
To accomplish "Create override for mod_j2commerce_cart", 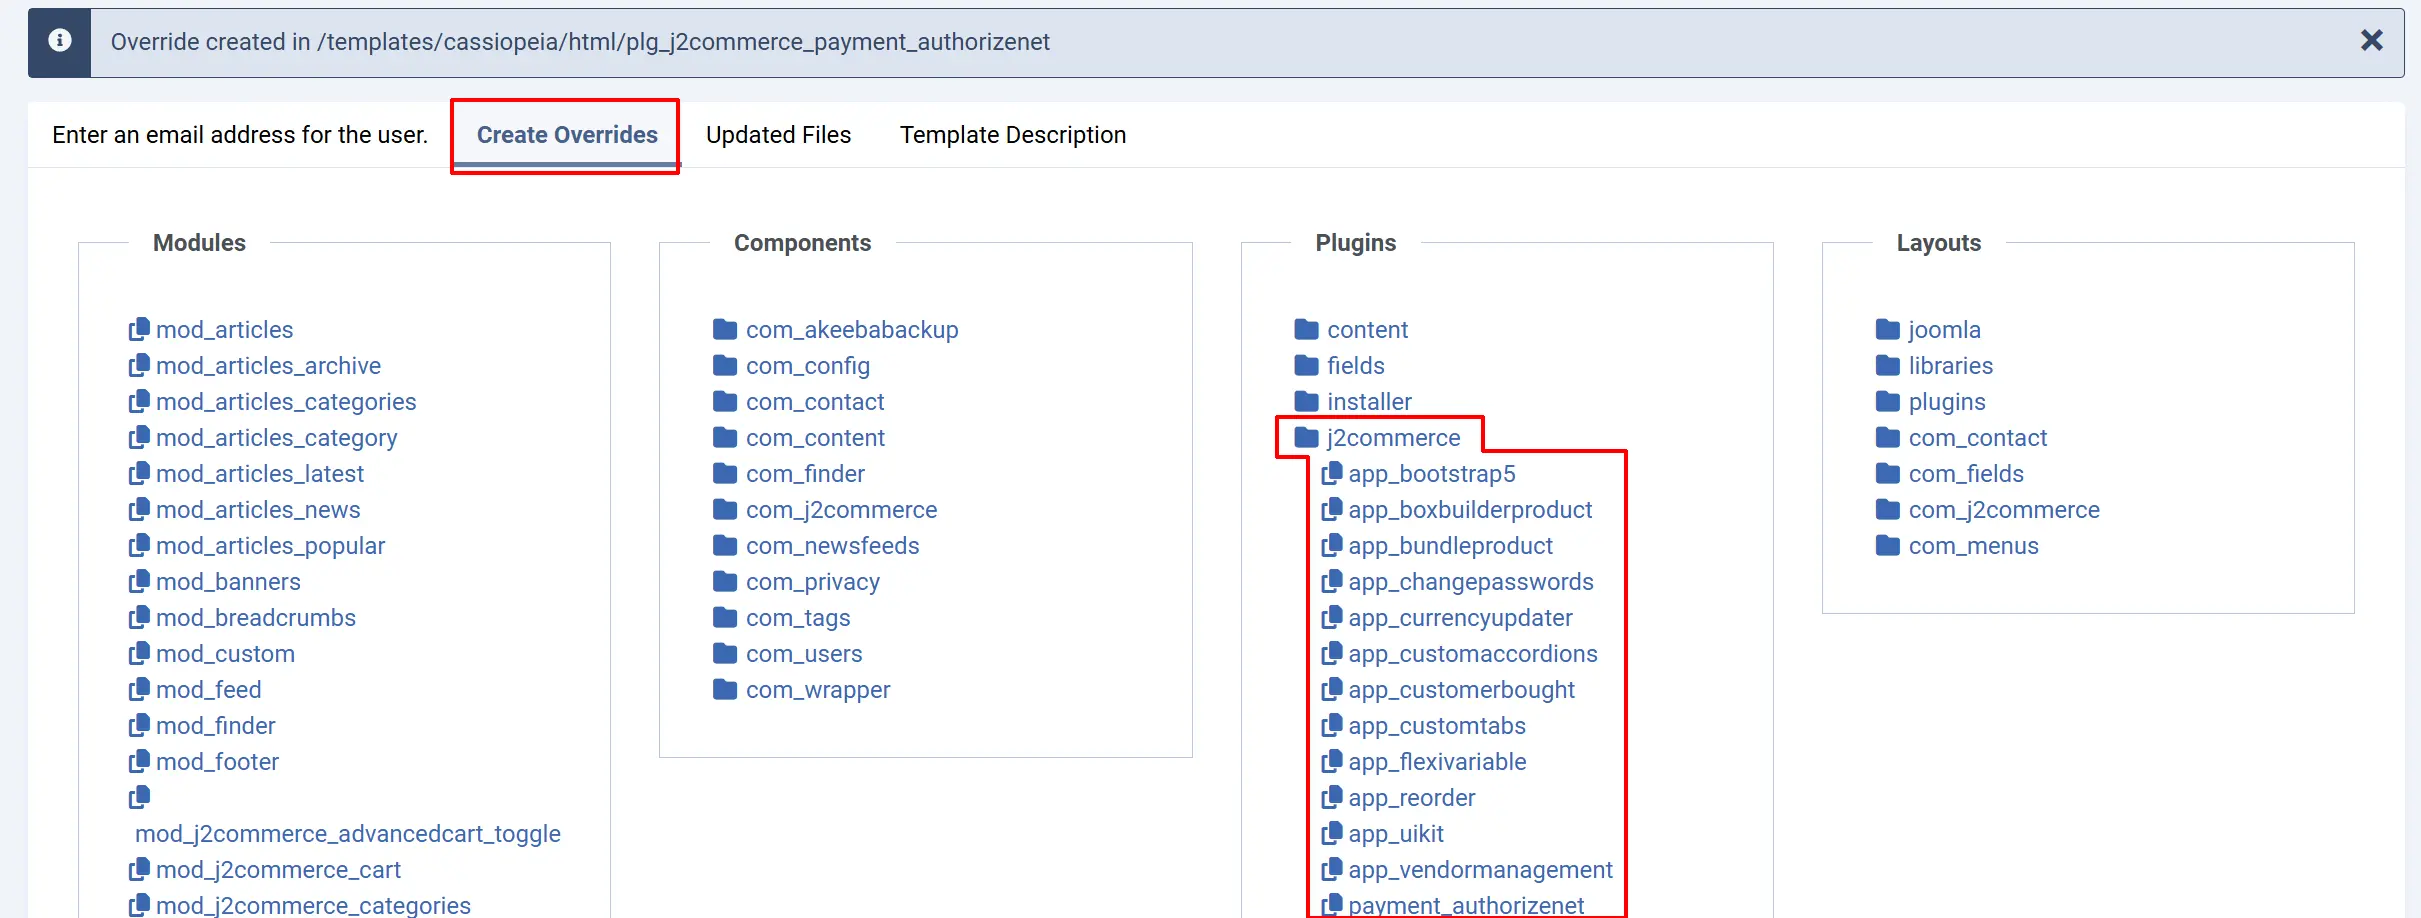I will tap(265, 869).
